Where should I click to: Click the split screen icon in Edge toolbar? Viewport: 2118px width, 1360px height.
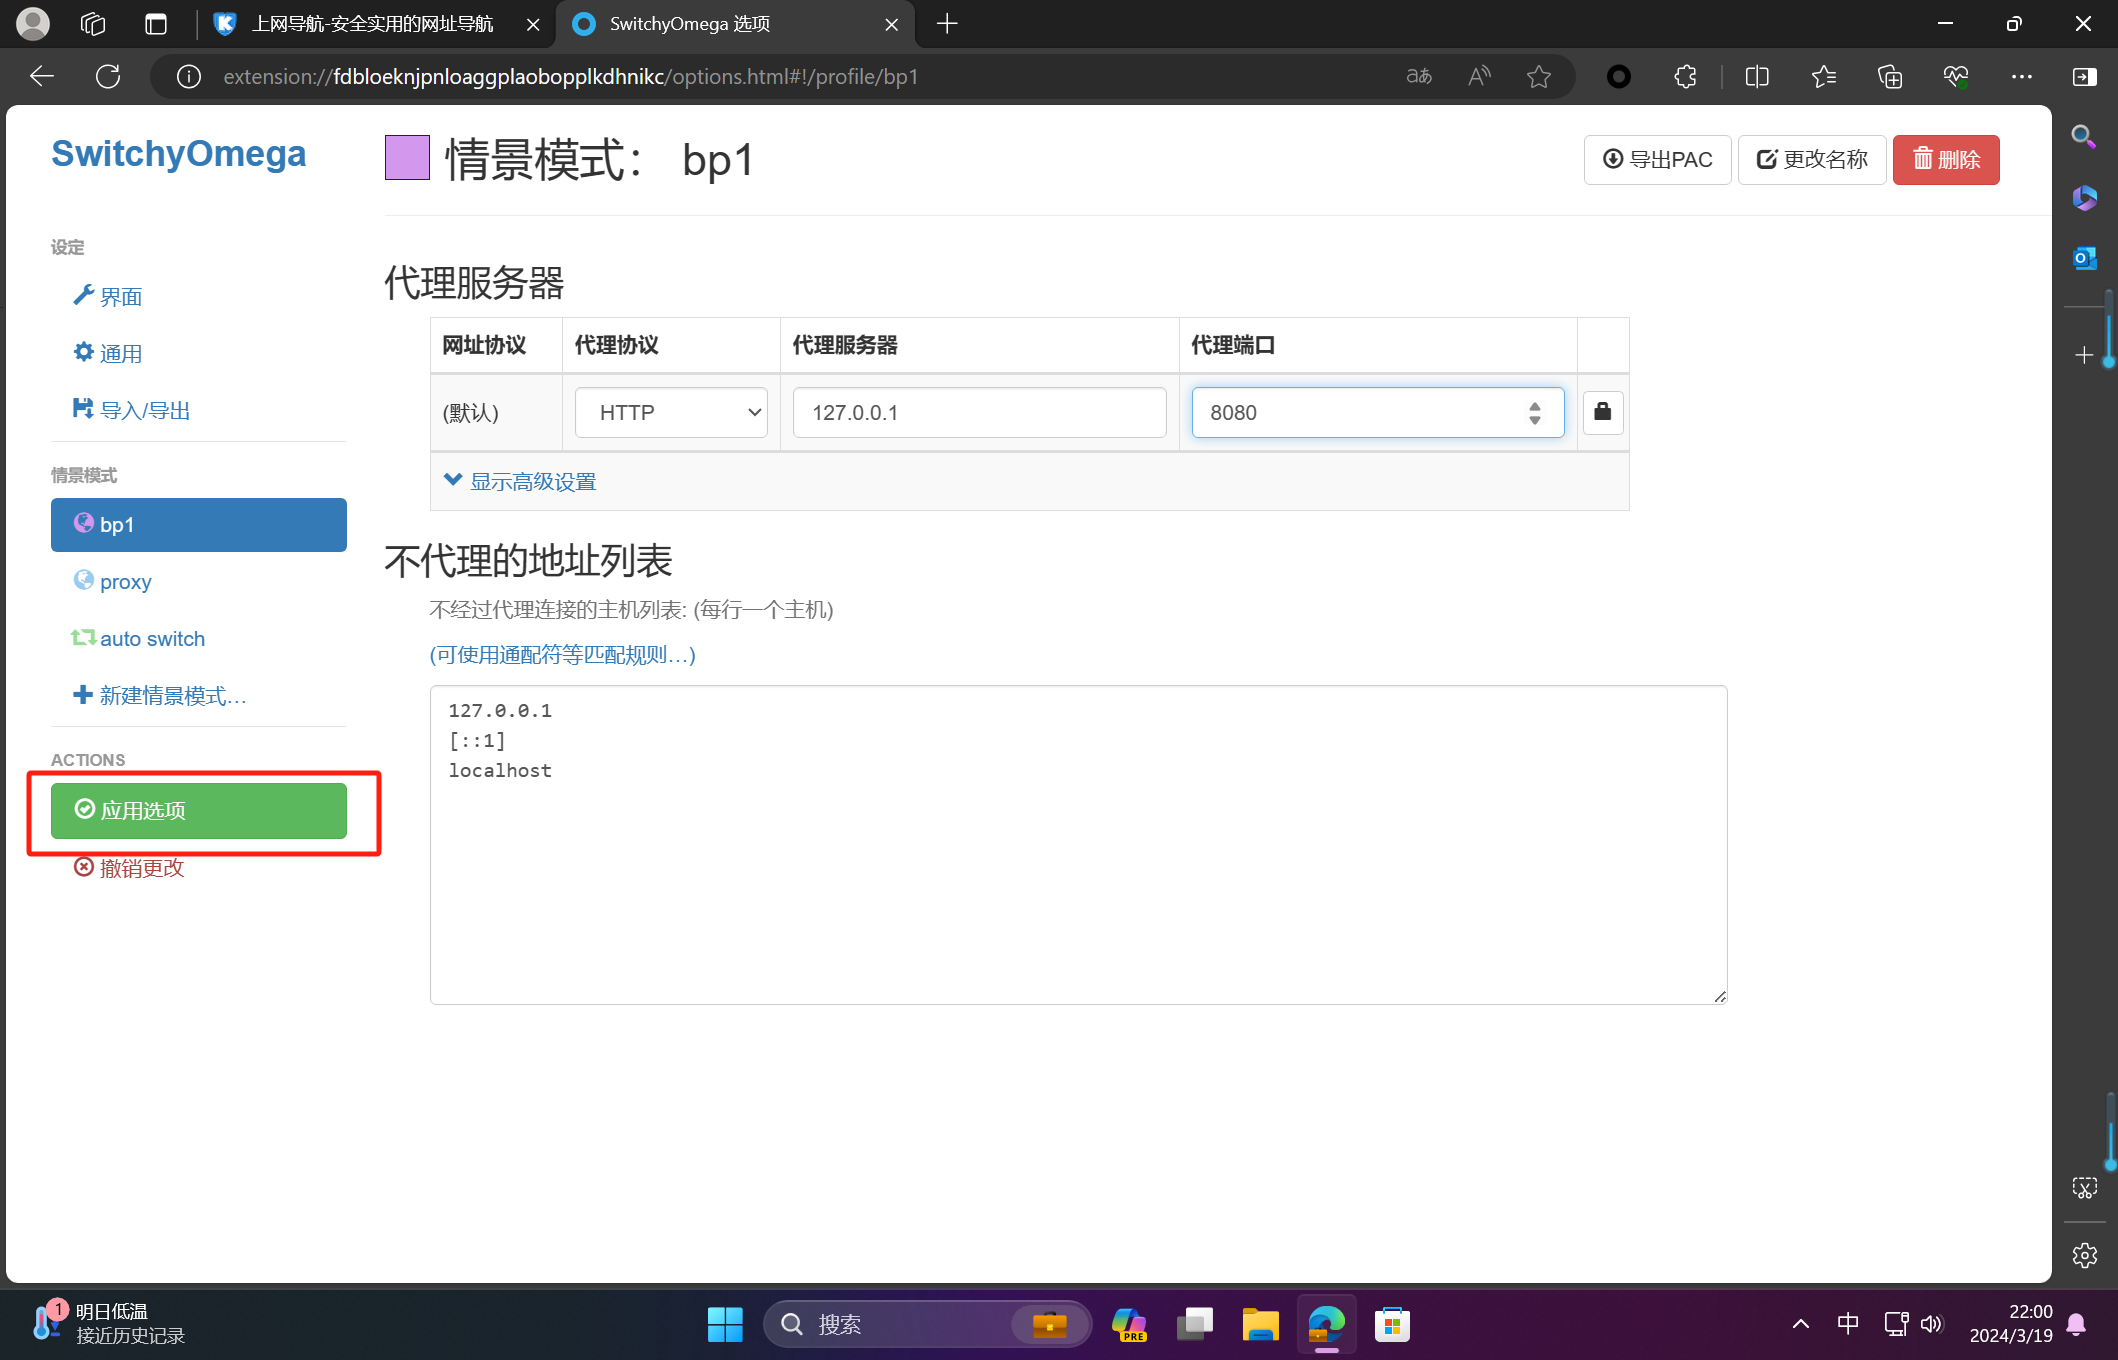1757,76
